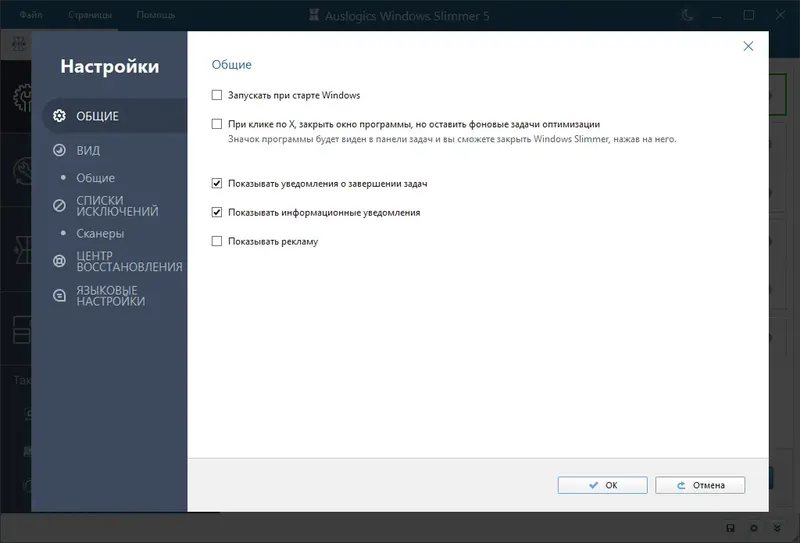The height and width of the screenshot is (543, 800).
Task: Uncheck Показывать уведомления о завершении задач
Action: [217, 183]
